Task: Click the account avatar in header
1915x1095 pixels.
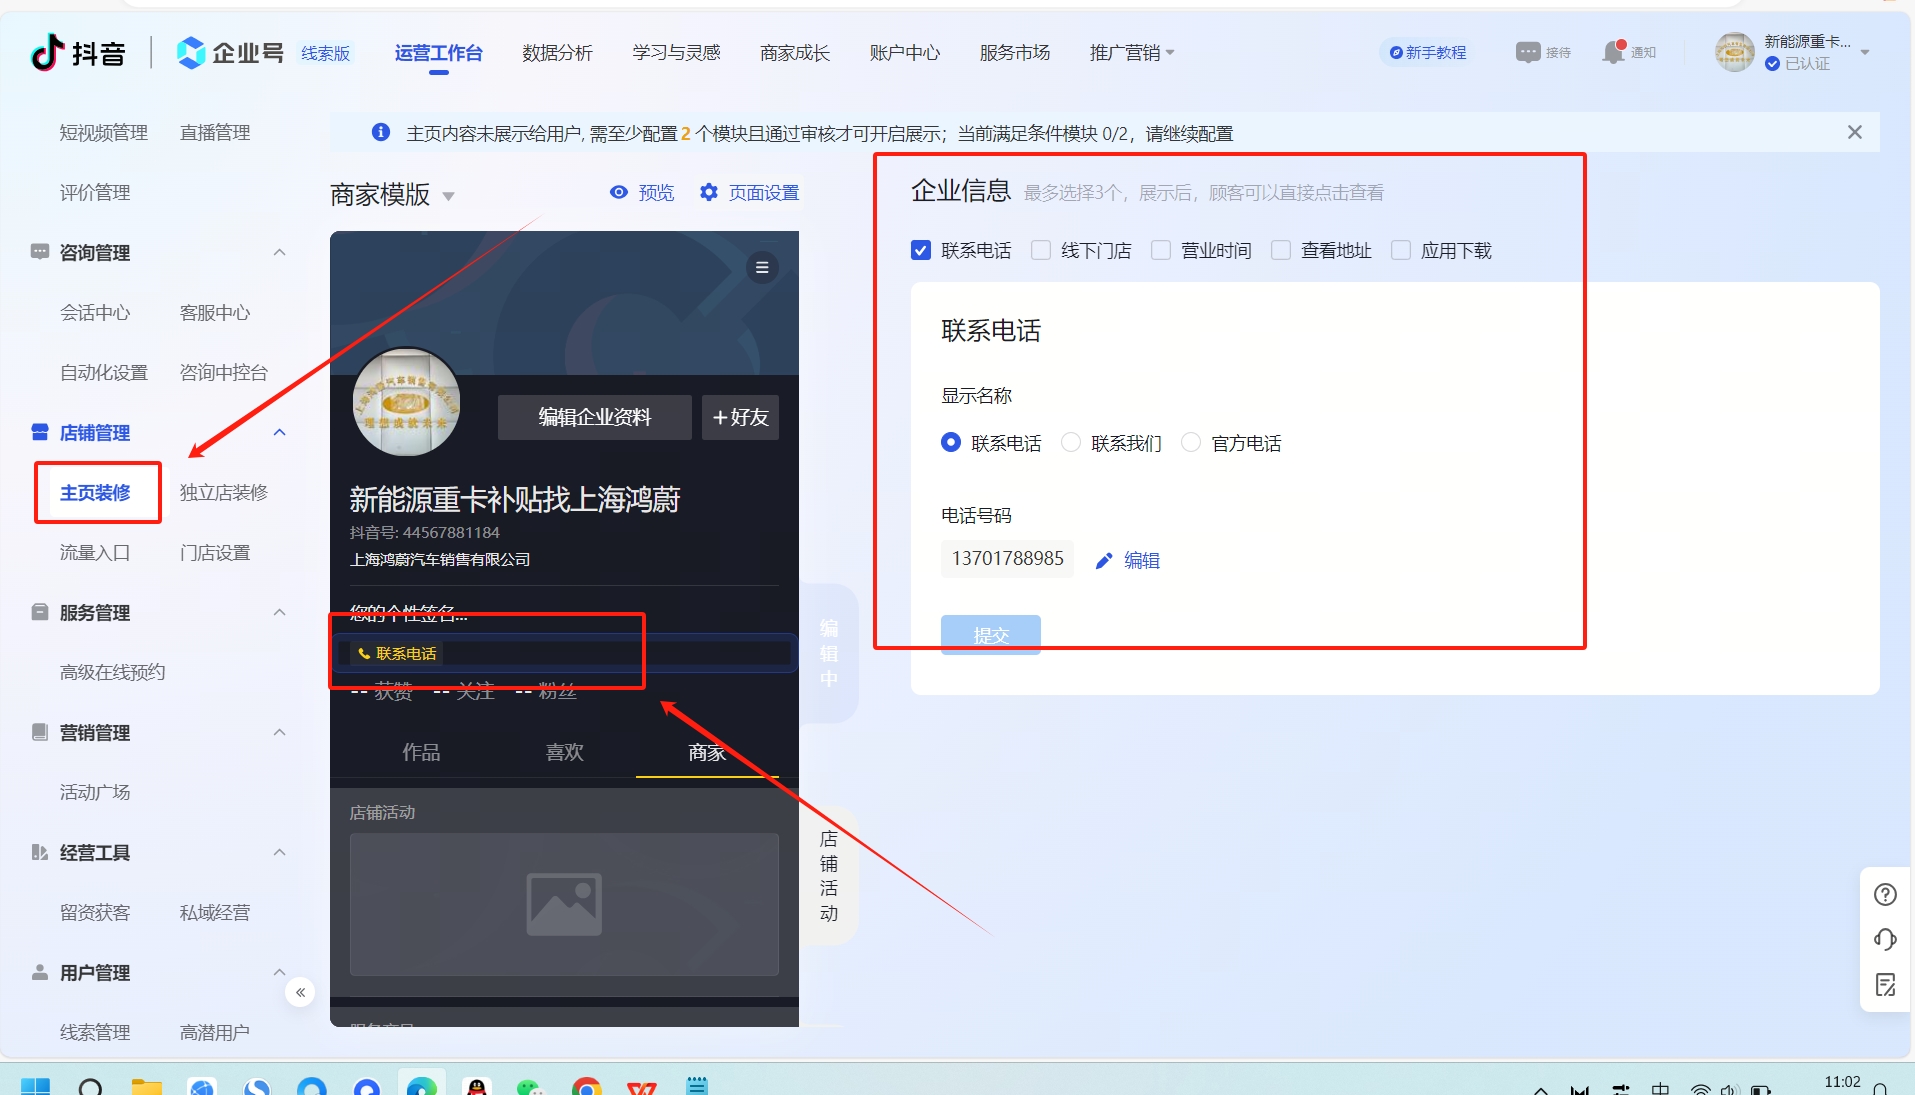Action: 1735,52
